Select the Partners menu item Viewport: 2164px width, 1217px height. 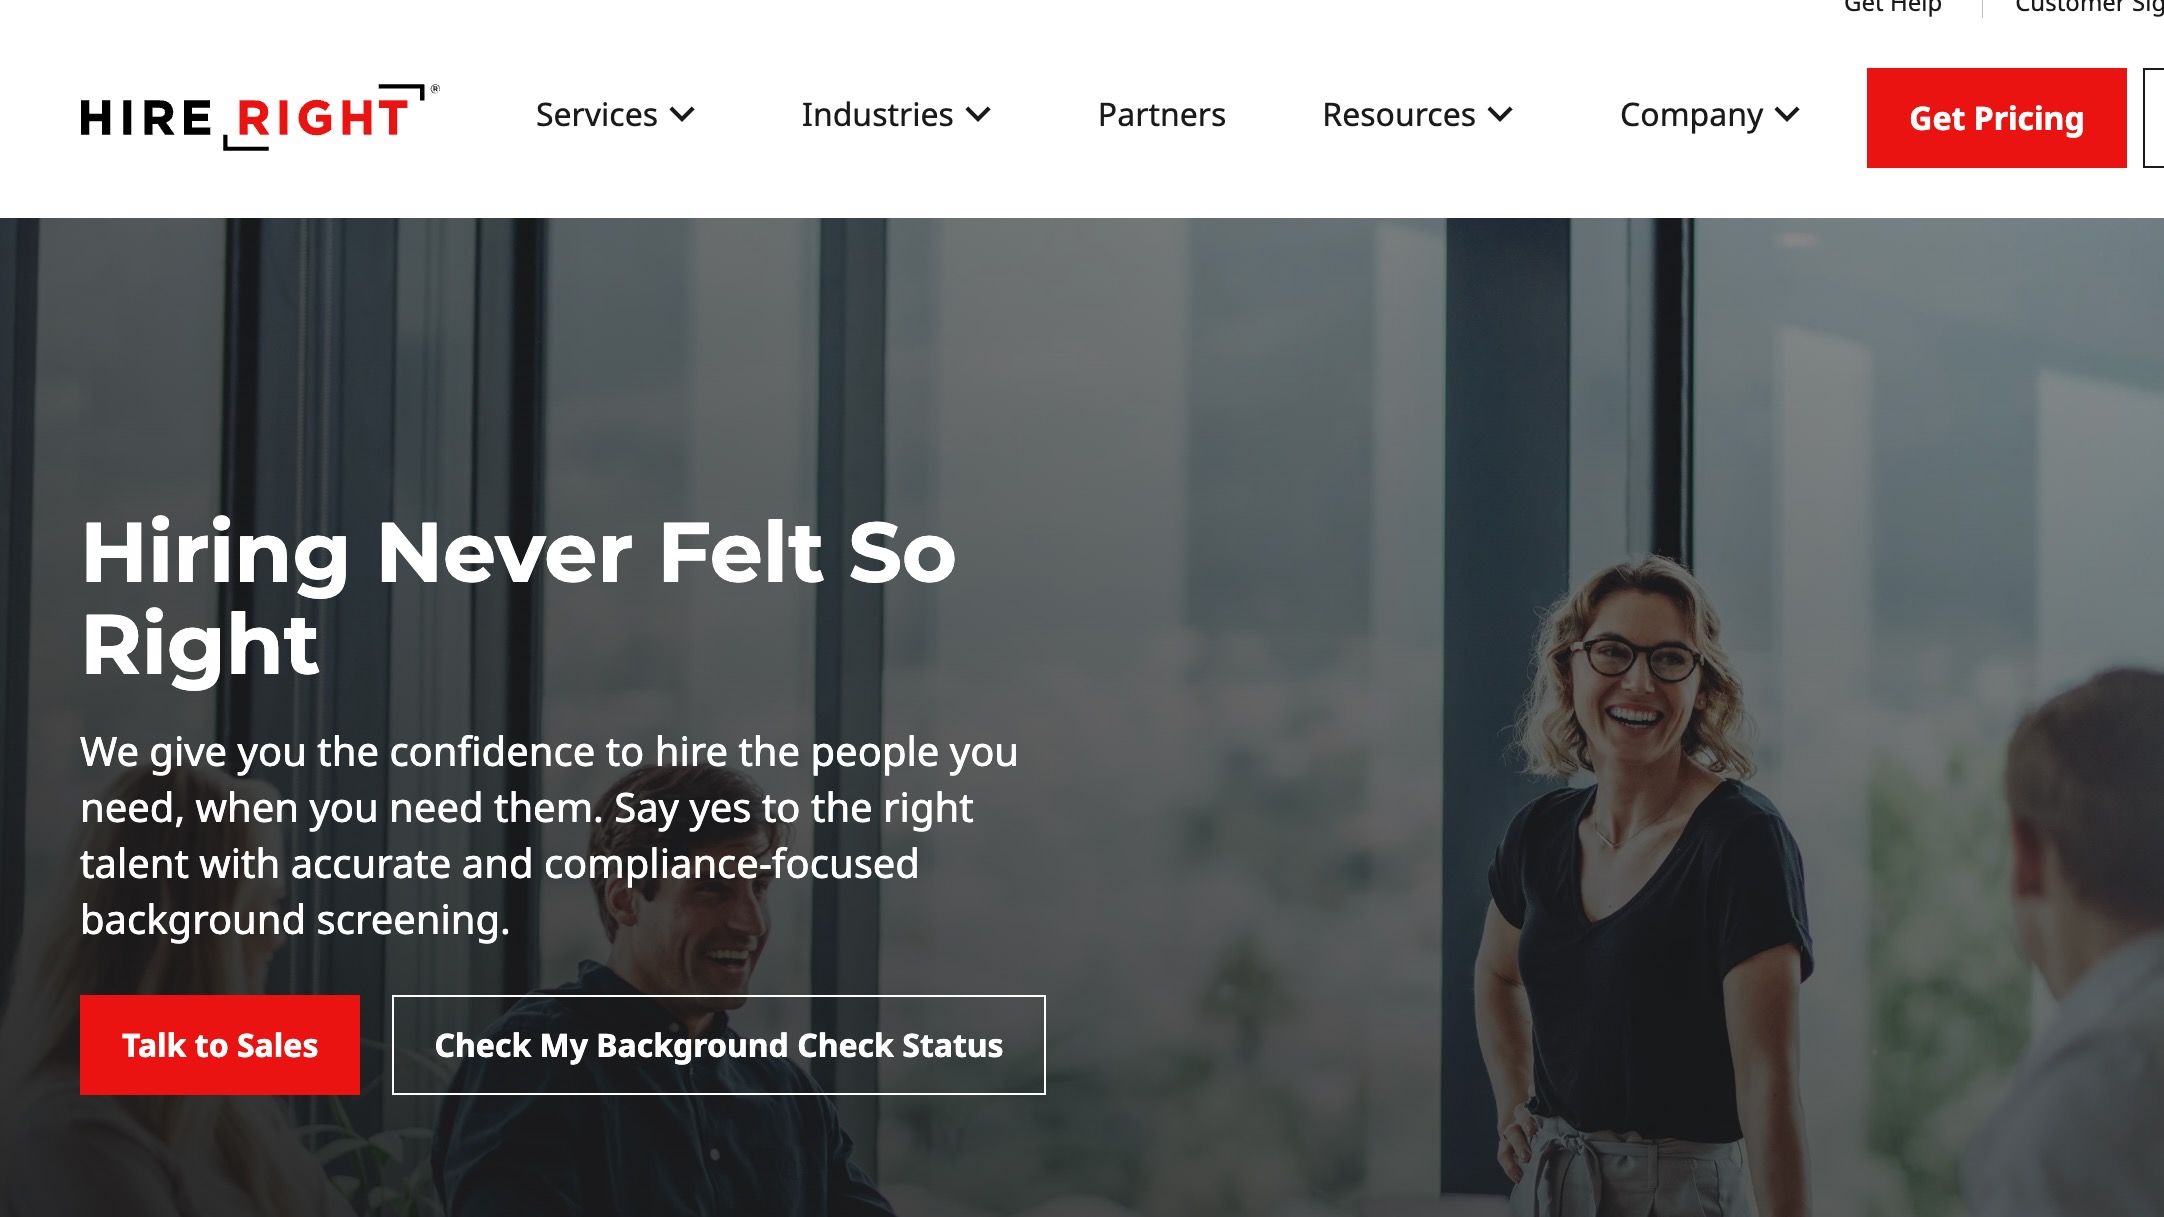(x=1161, y=115)
